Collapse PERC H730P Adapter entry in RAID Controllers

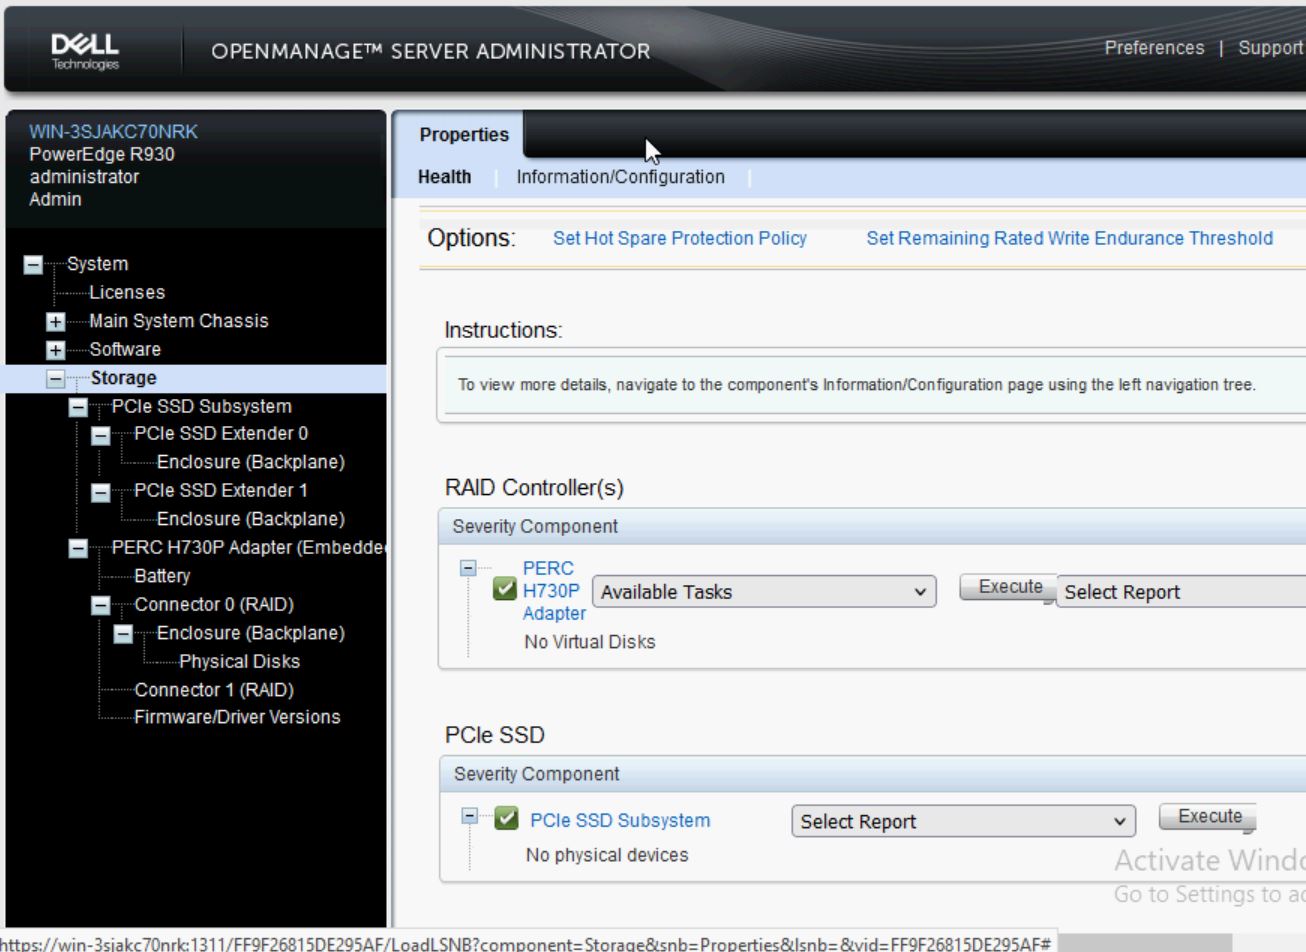click(467, 567)
